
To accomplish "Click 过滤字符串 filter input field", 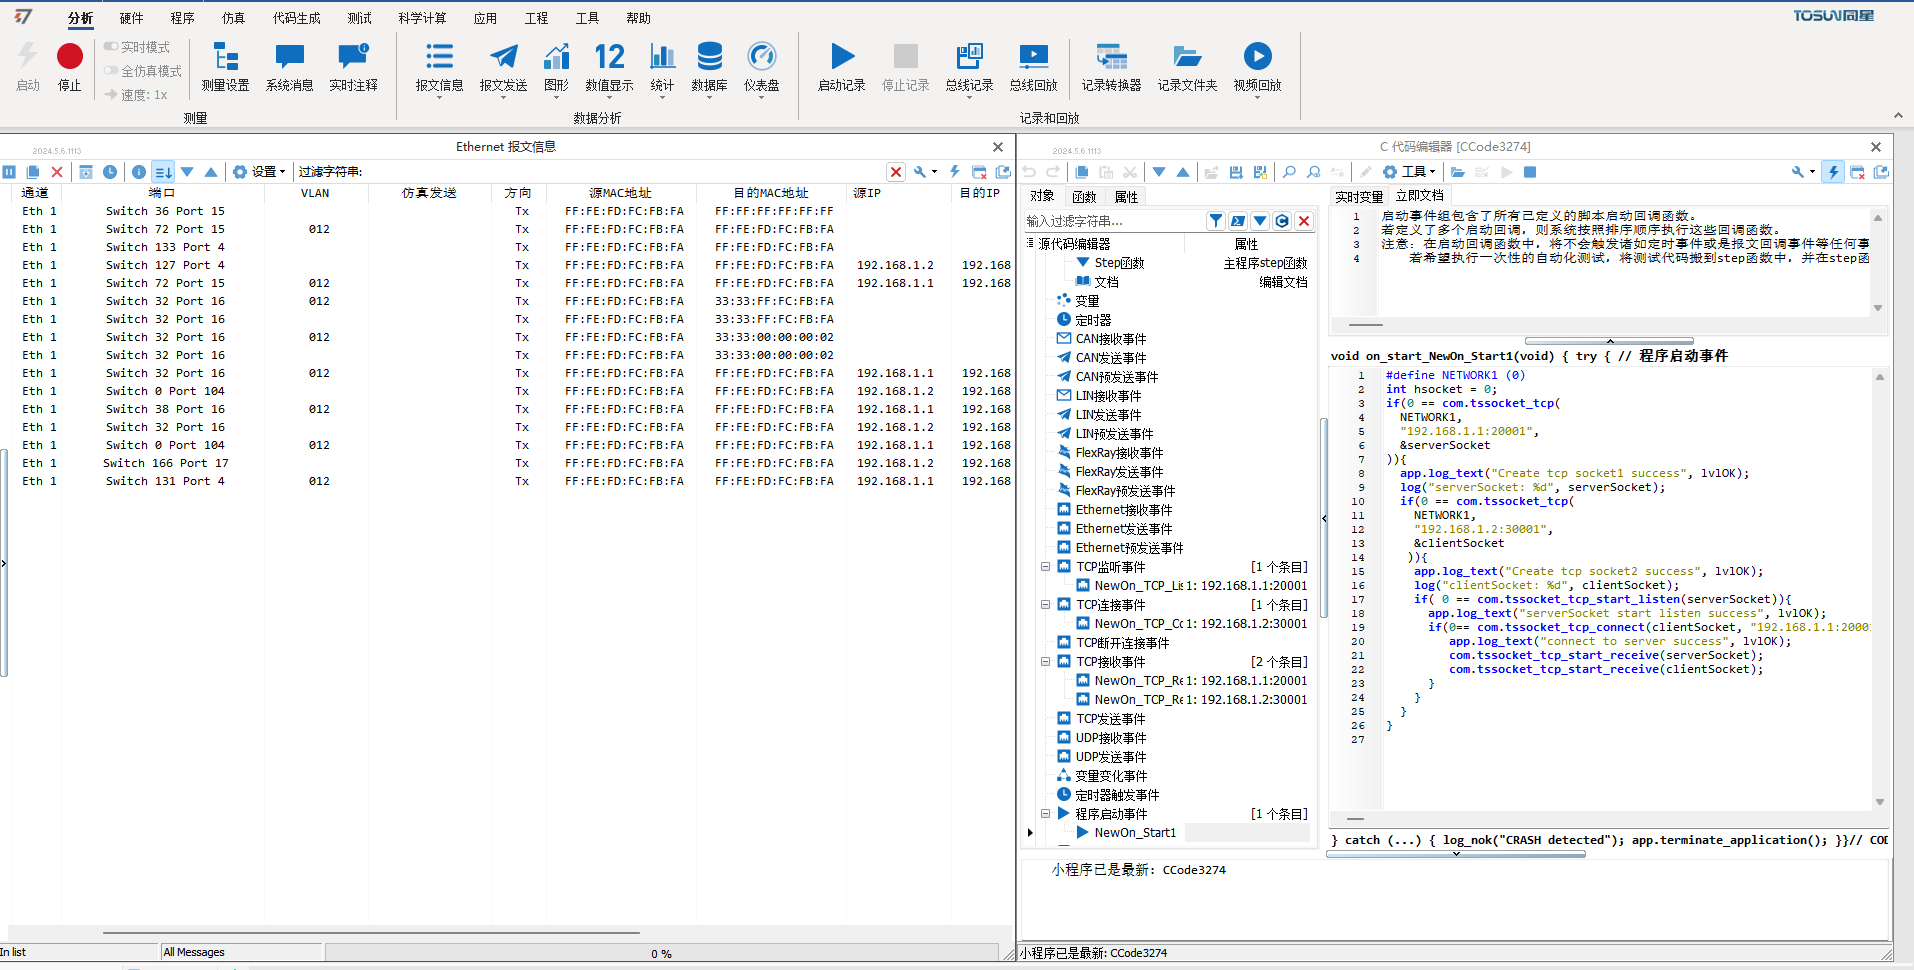I will (x=625, y=172).
